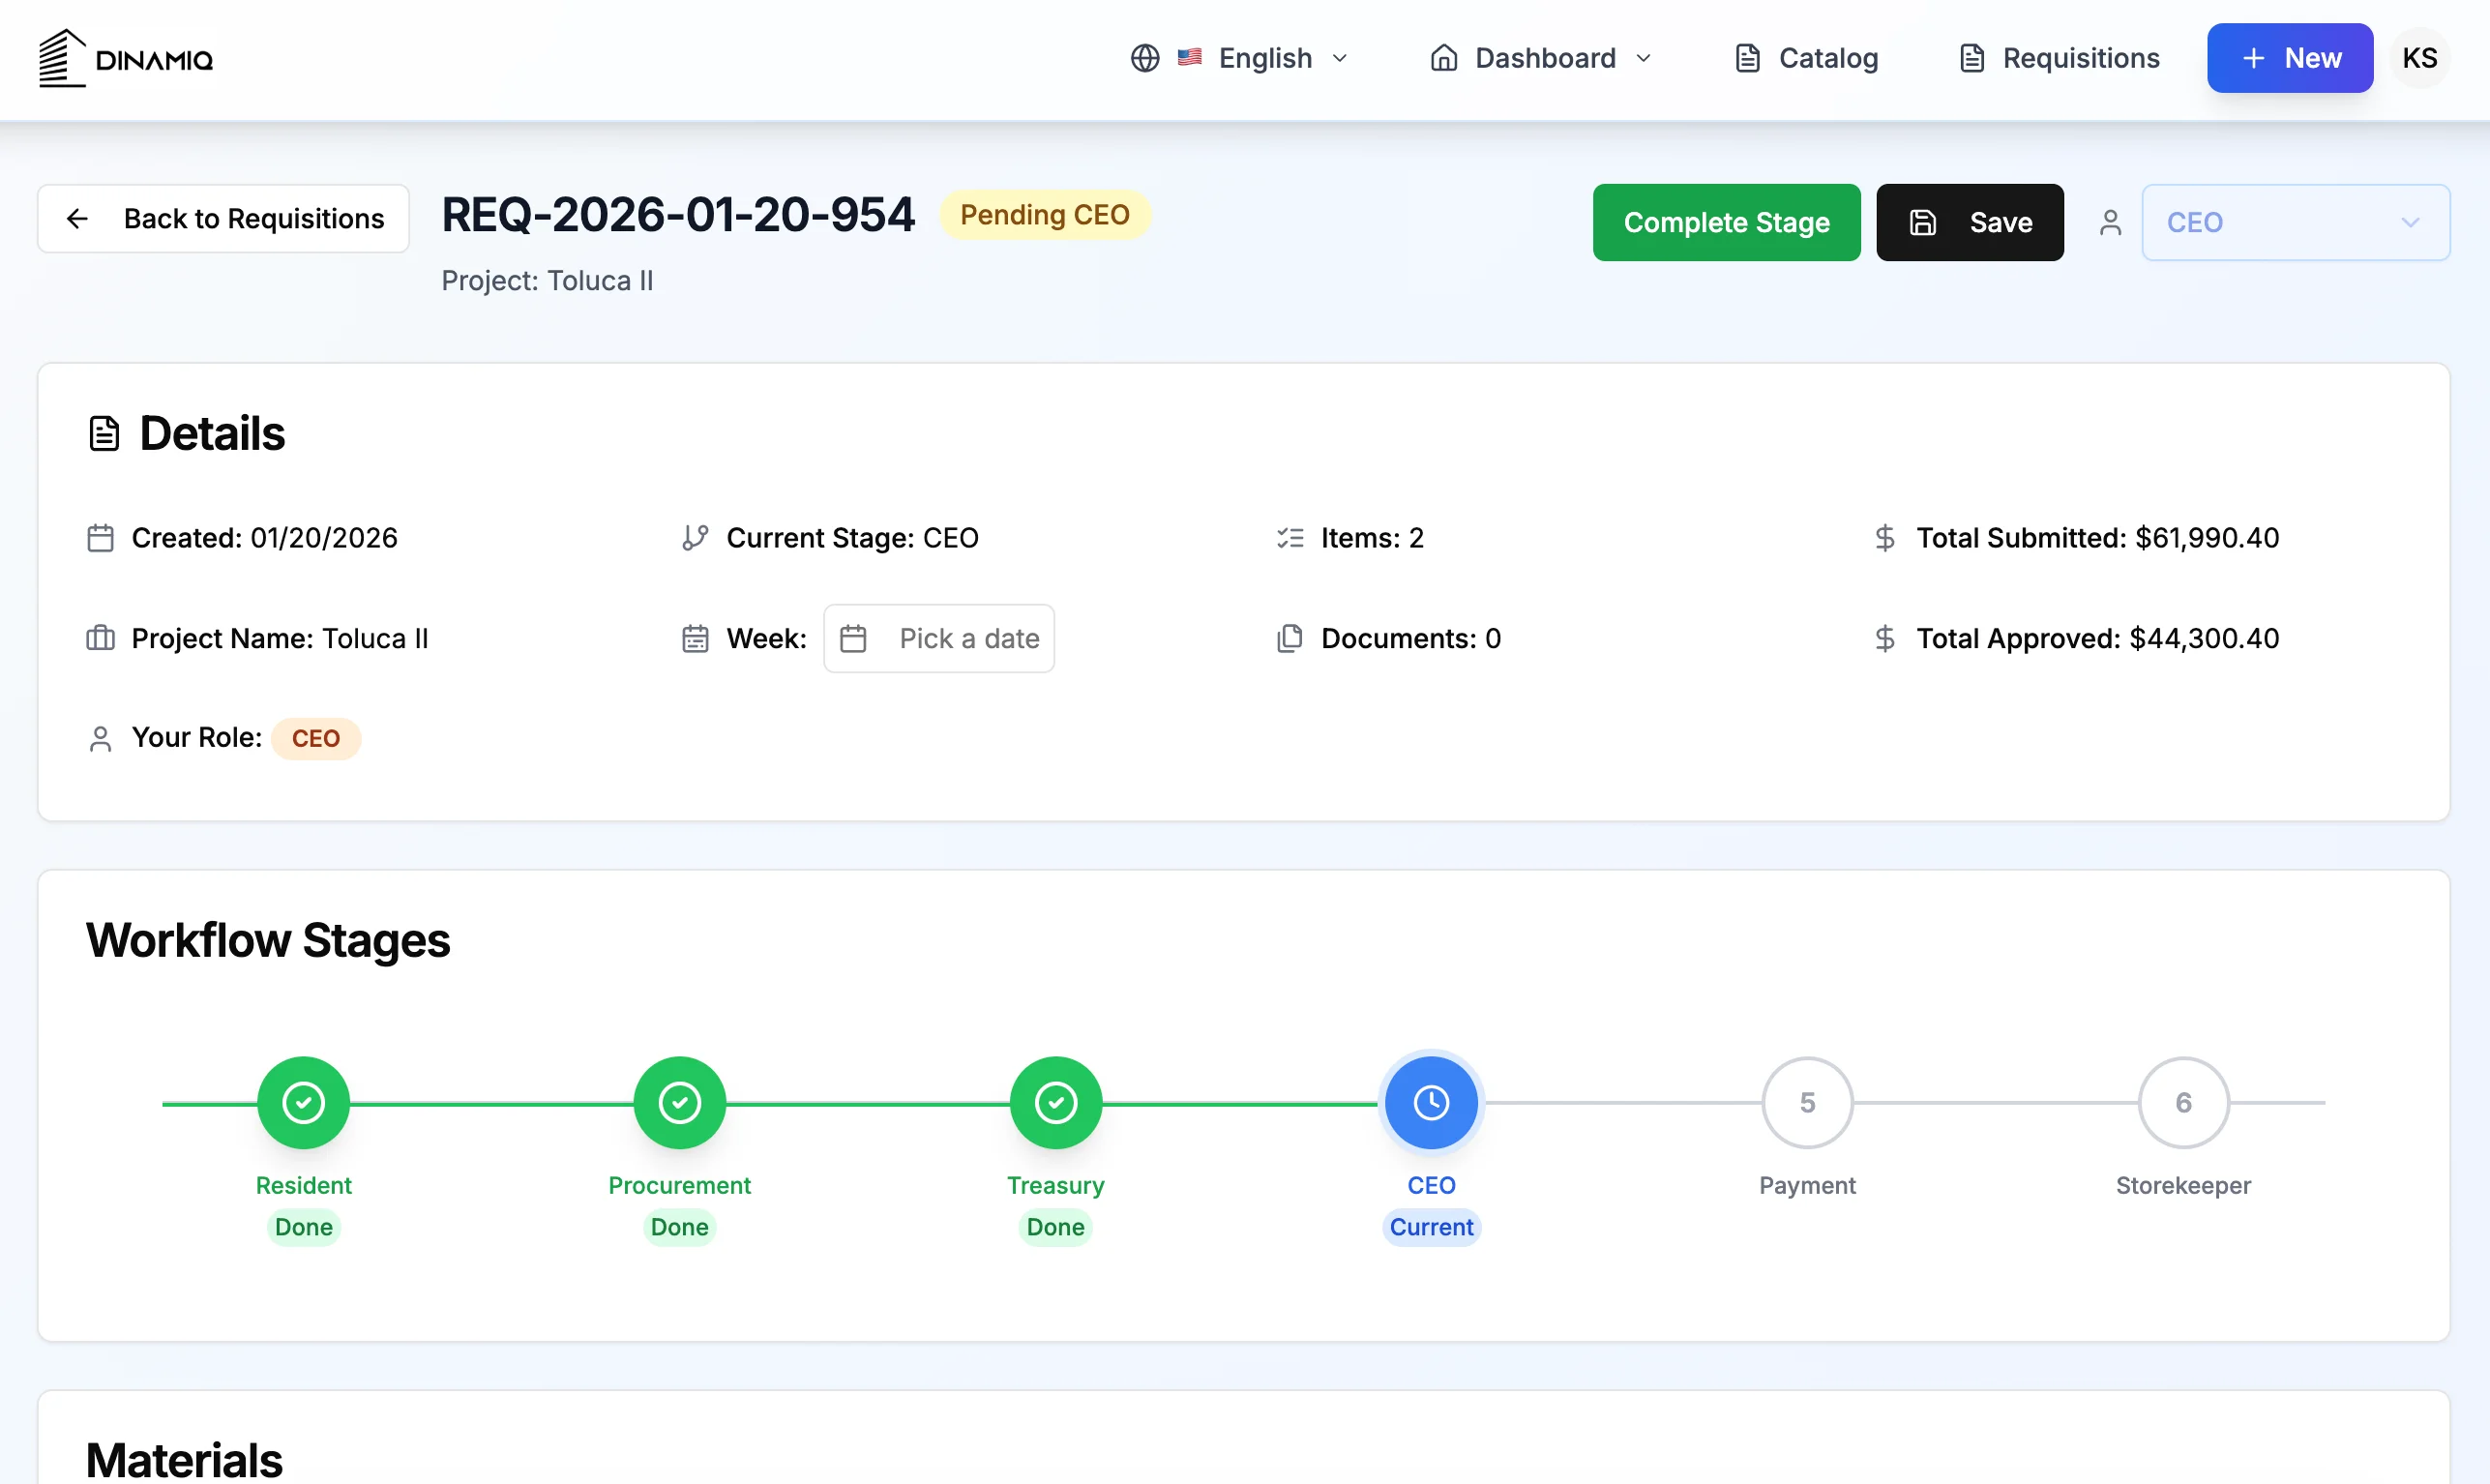The image size is (2490, 1484).
Task: Click the Done badge under Resident
Action: click(x=303, y=1227)
